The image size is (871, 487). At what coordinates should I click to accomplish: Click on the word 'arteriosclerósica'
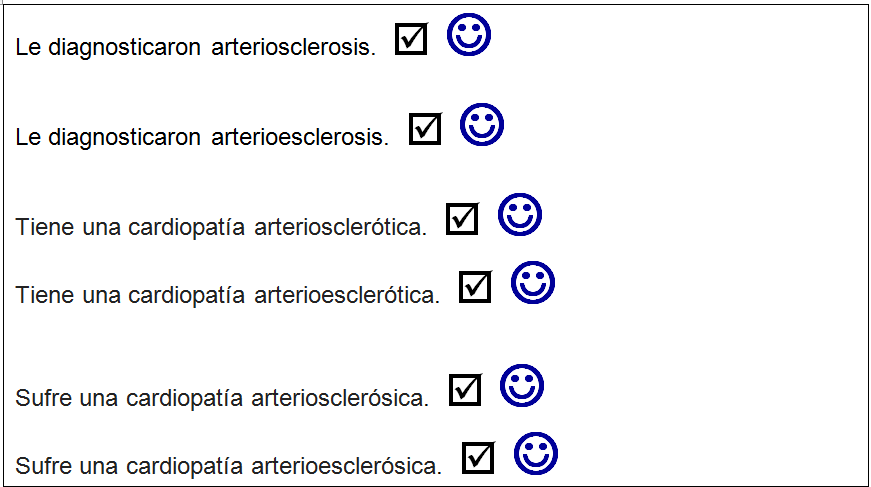[x=340, y=398]
